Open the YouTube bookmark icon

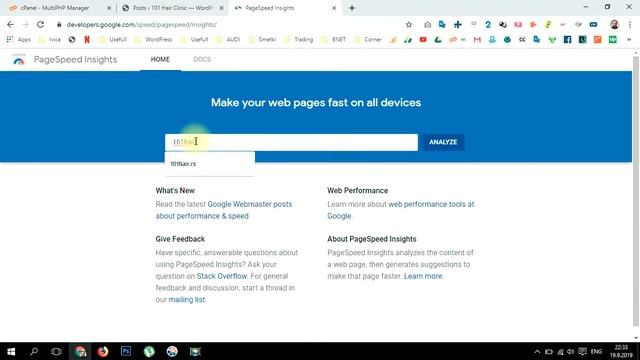pos(423,40)
